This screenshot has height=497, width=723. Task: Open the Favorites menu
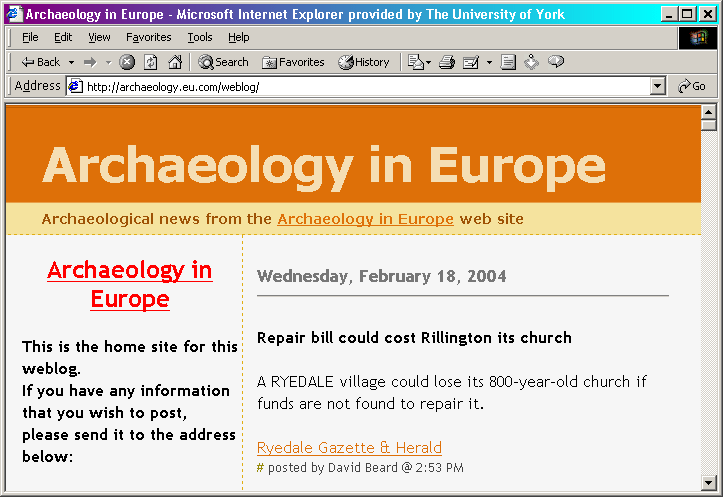(x=148, y=37)
